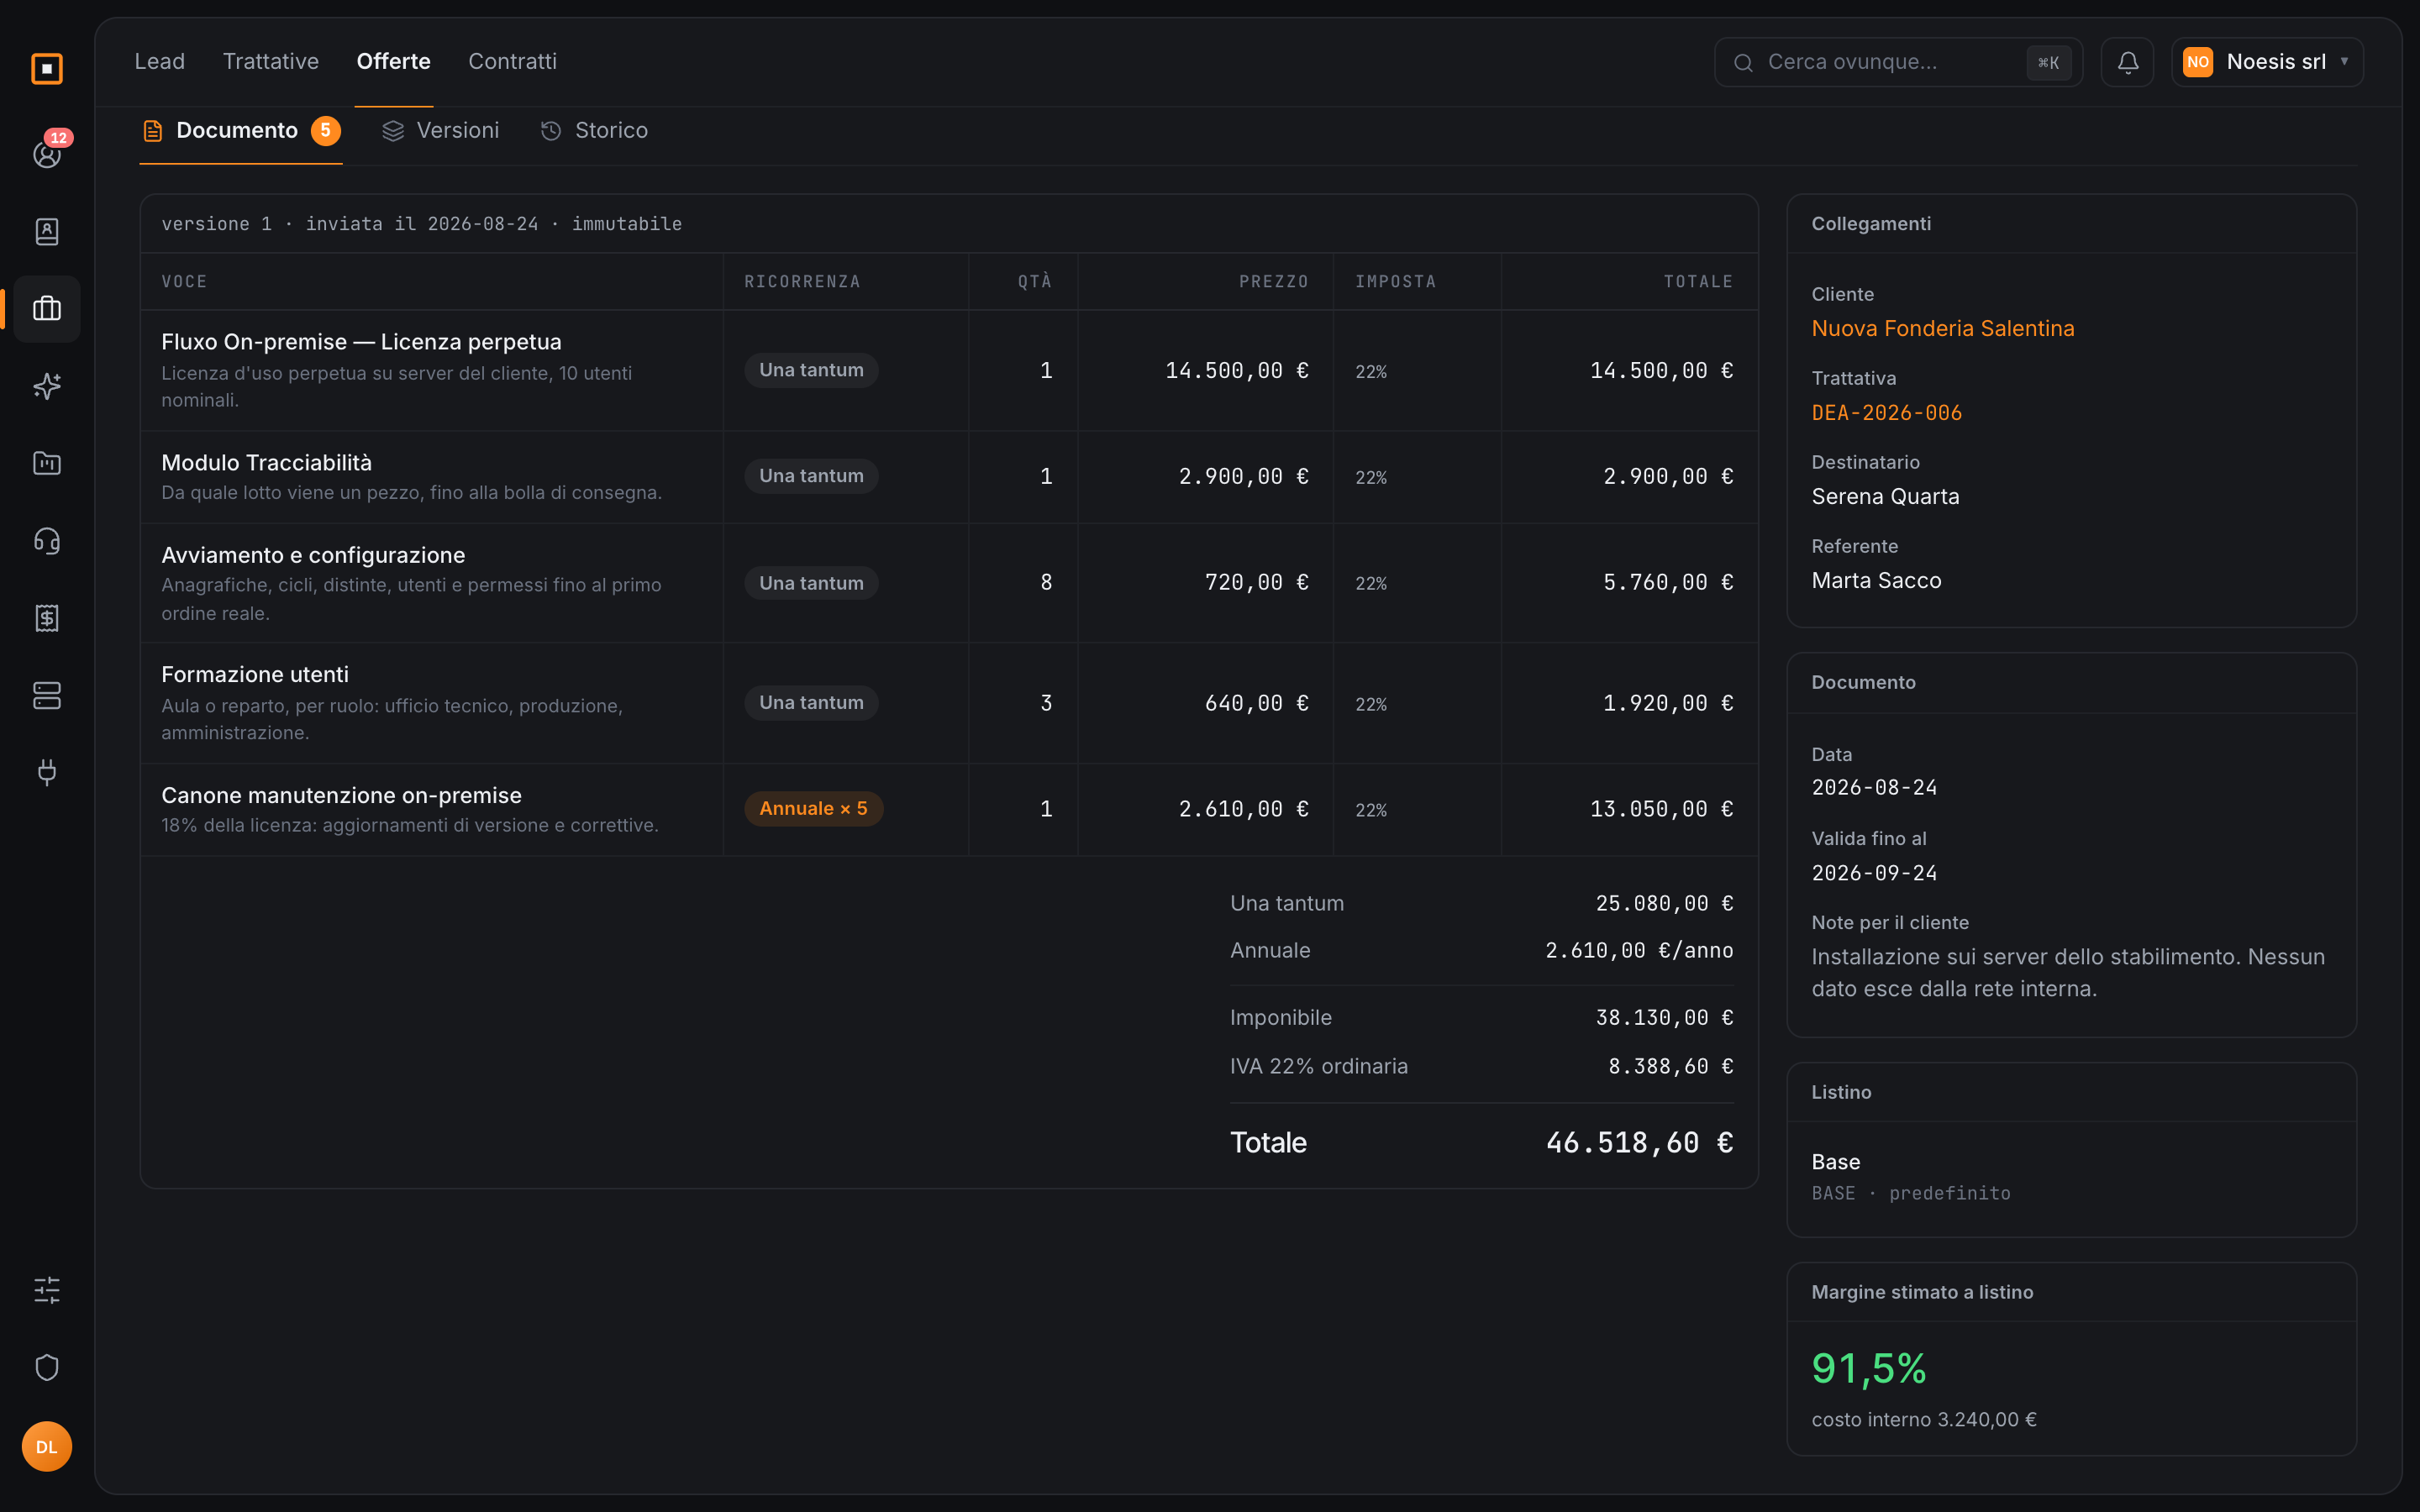Open the plug integrations icon
The width and height of the screenshot is (2420, 1512).
click(47, 772)
